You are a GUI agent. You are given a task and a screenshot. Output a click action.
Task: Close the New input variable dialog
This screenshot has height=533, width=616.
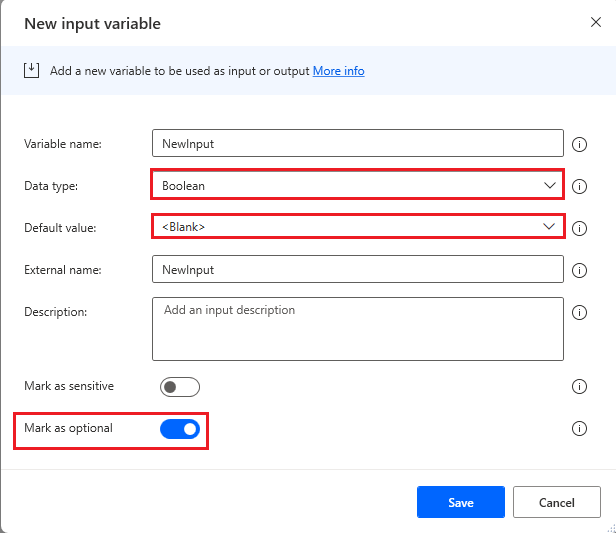596,22
